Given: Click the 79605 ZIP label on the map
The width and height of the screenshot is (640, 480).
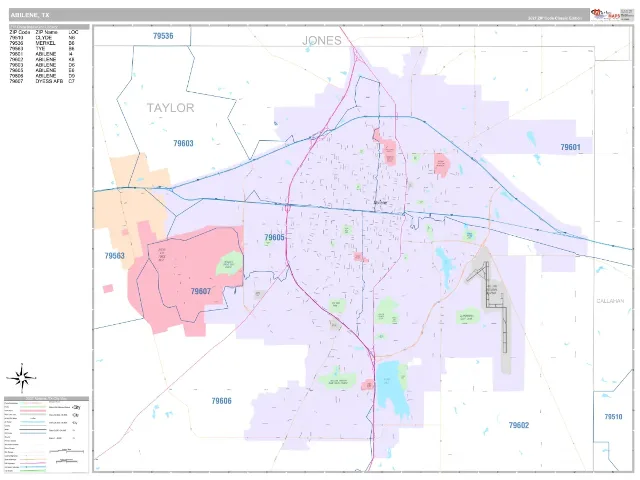Looking at the screenshot, I should click(274, 238).
